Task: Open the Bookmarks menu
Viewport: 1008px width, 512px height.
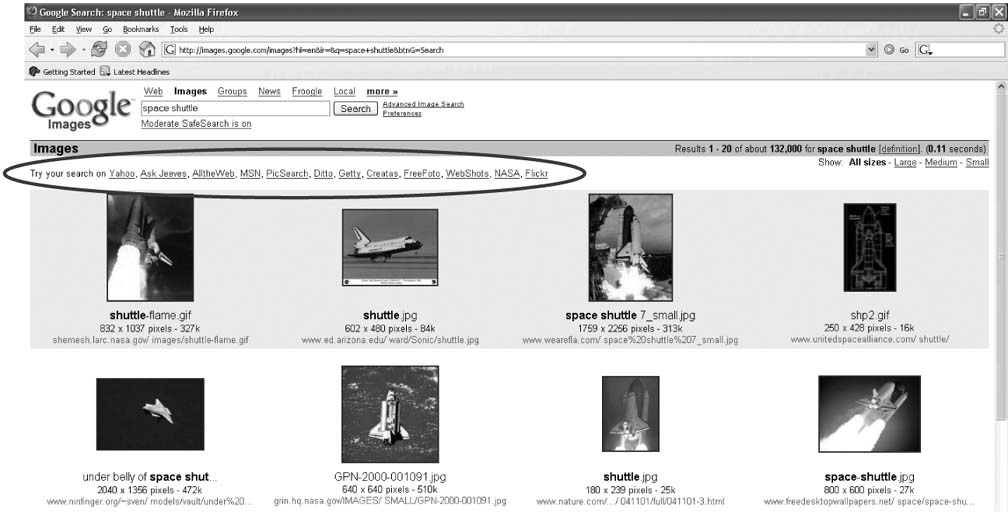Action: 141,30
